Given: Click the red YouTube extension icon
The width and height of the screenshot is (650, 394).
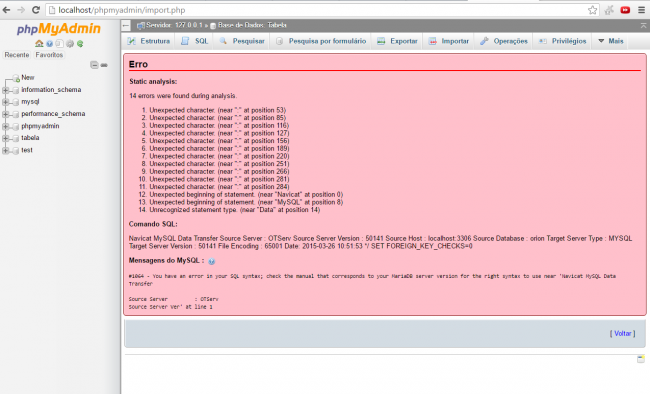Looking at the screenshot, I should pyautogui.click(x=625, y=10).
